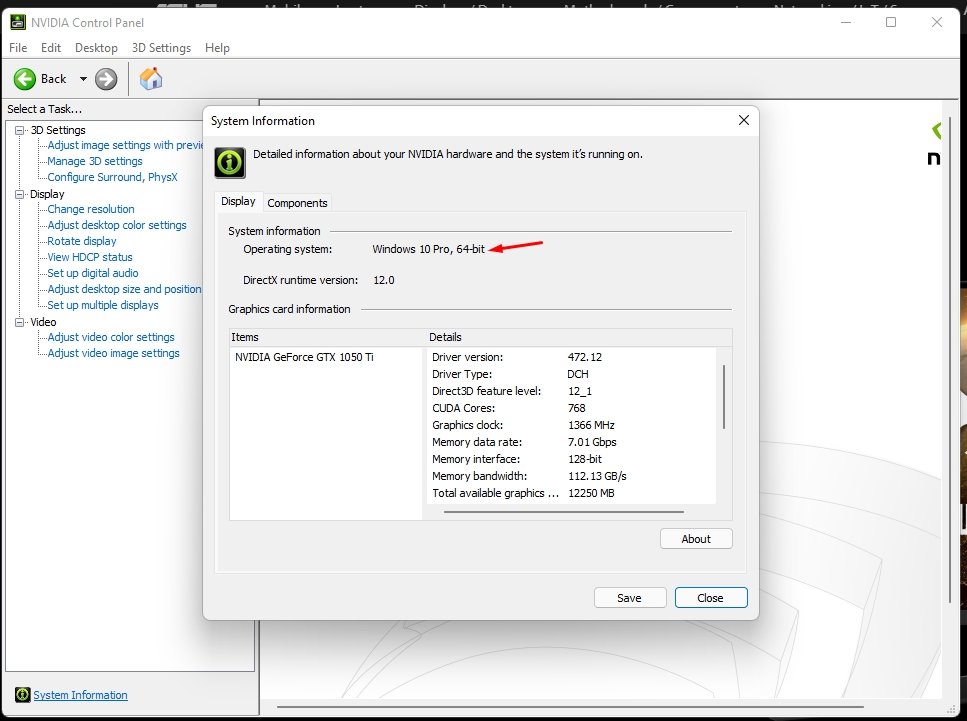Click the grey Forward arrow icon

[106, 79]
